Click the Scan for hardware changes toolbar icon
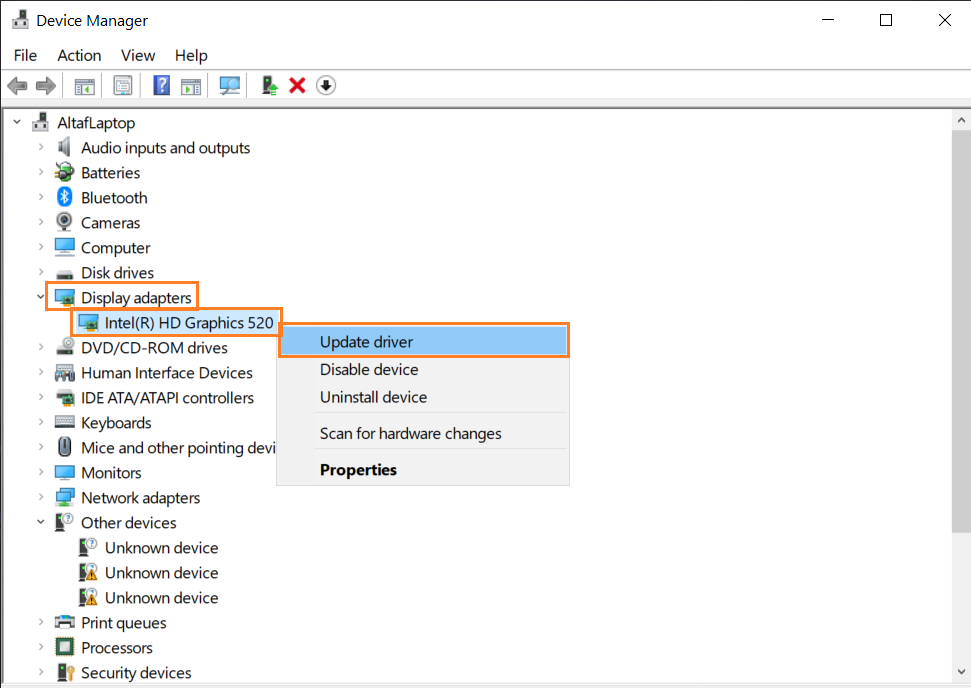The width and height of the screenshot is (971, 688). tap(229, 85)
